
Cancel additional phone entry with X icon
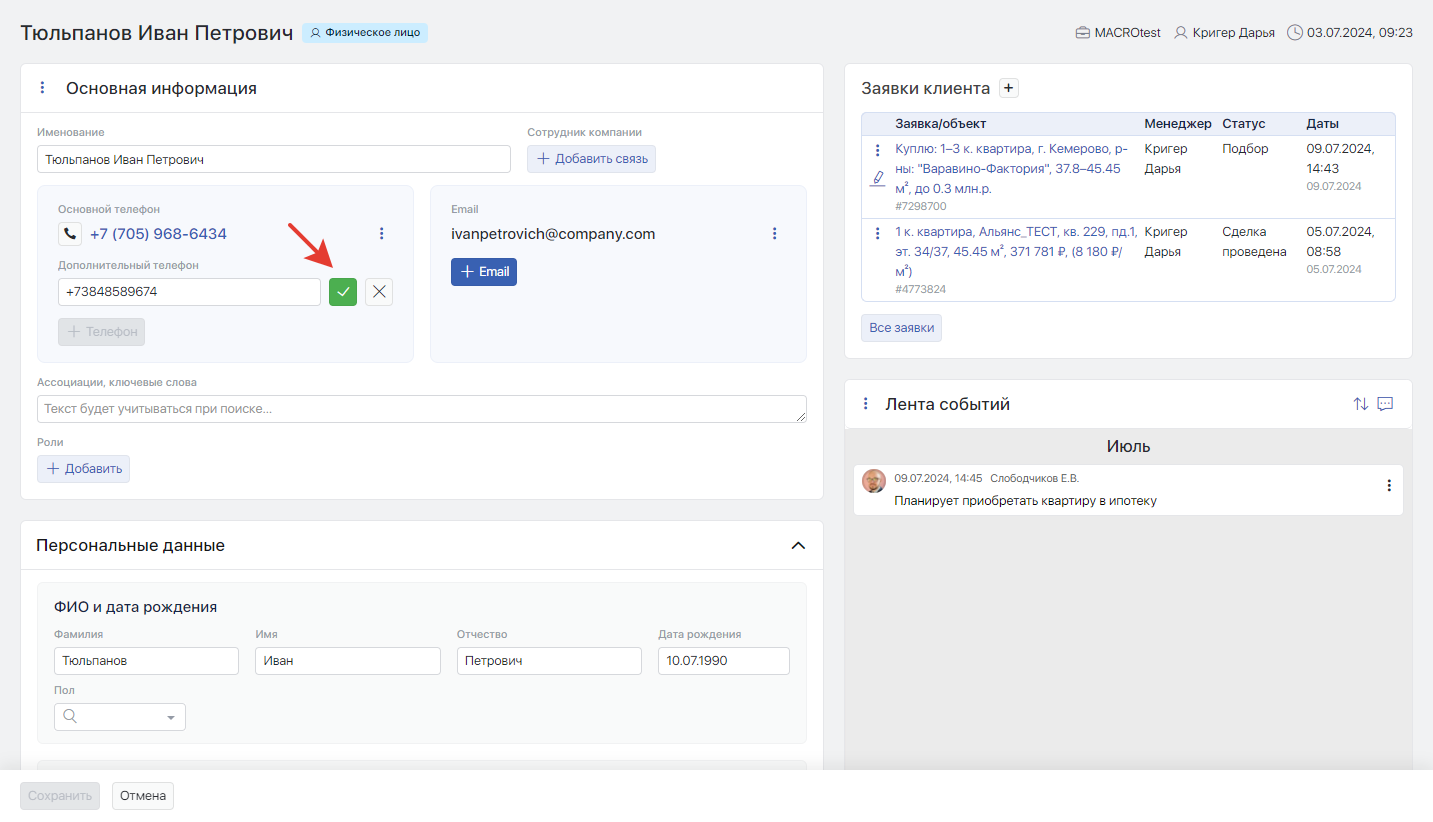pos(379,292)
